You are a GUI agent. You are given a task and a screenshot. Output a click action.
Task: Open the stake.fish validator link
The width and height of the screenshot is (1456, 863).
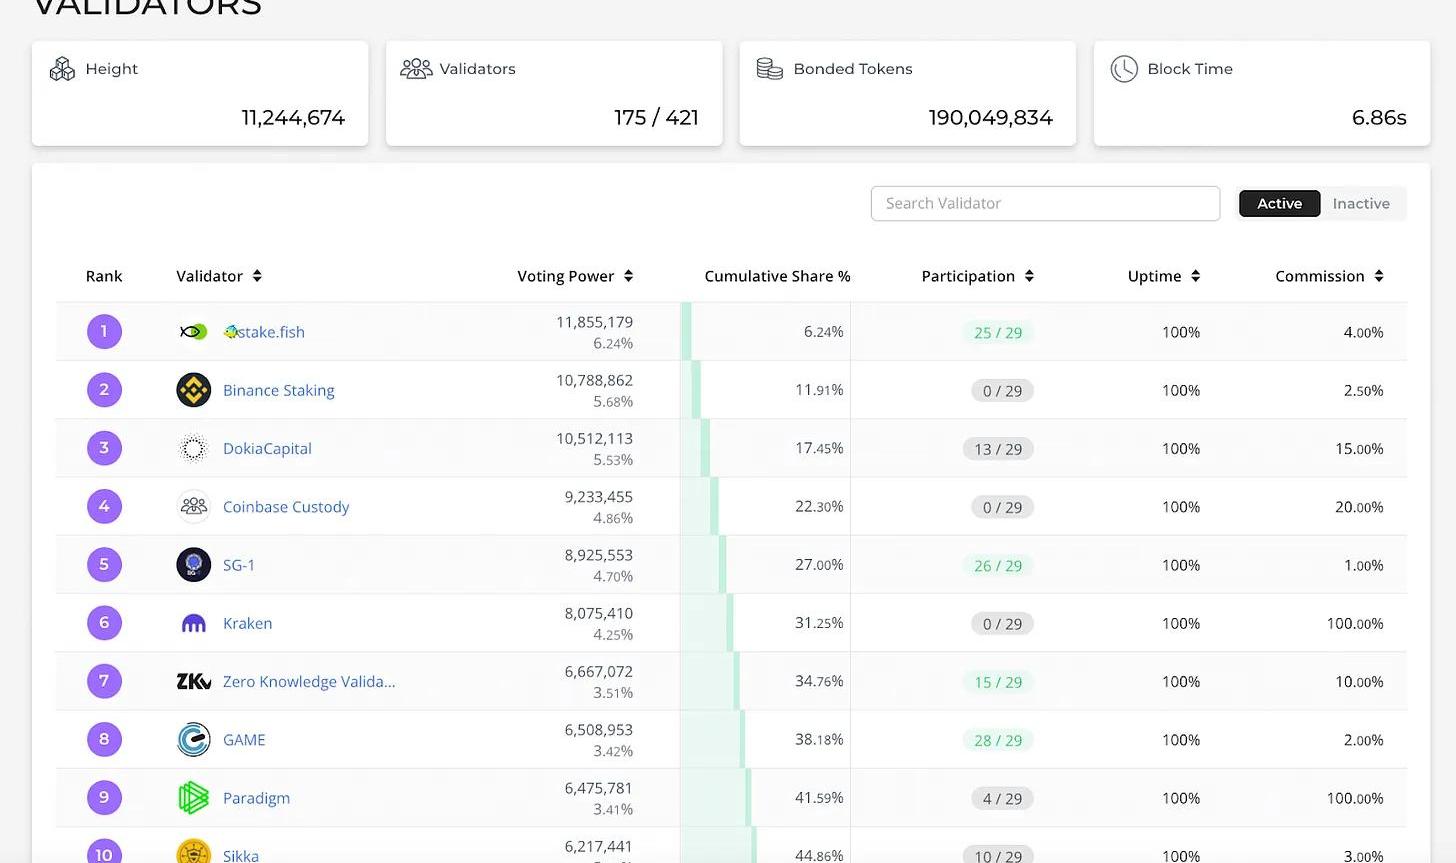pyautogui.click(x=264, y=332)
